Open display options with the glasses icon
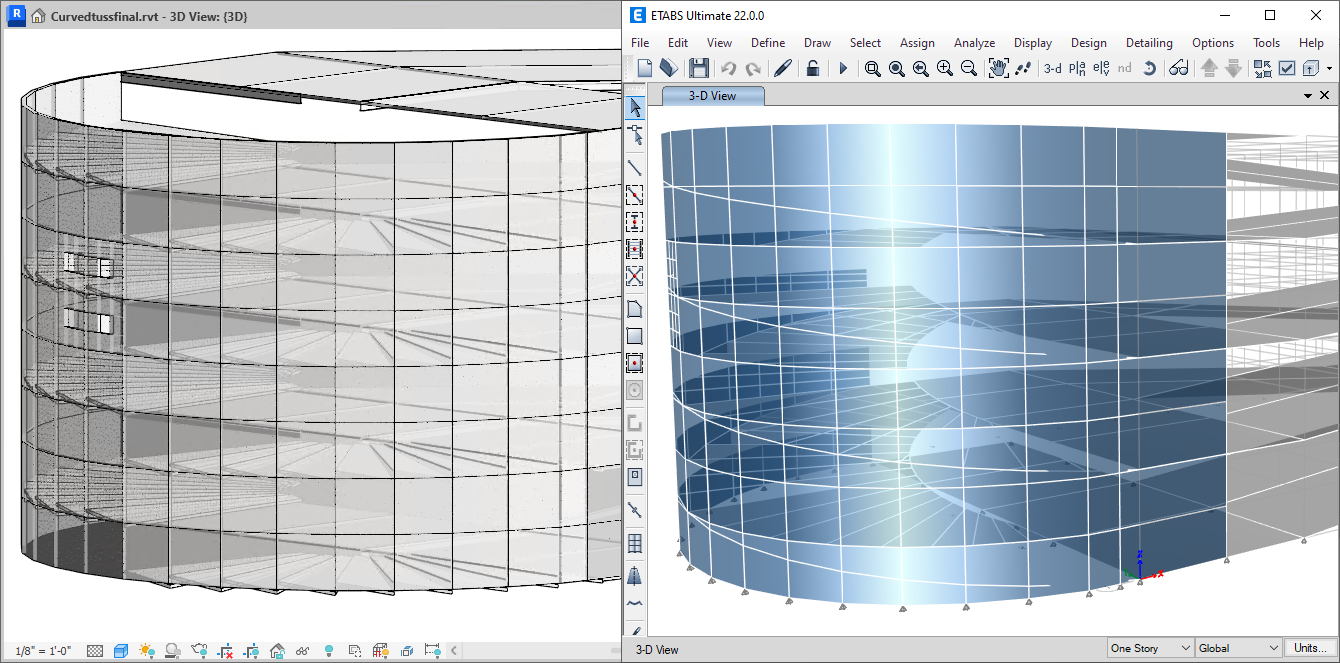This screenshot has width=1340, height=663. coord(1179,68)
